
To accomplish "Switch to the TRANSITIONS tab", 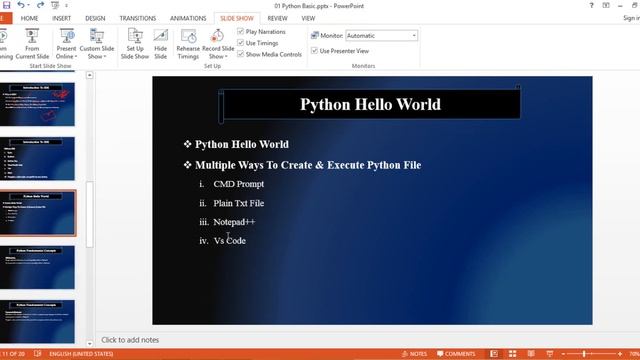I will 138,18.
